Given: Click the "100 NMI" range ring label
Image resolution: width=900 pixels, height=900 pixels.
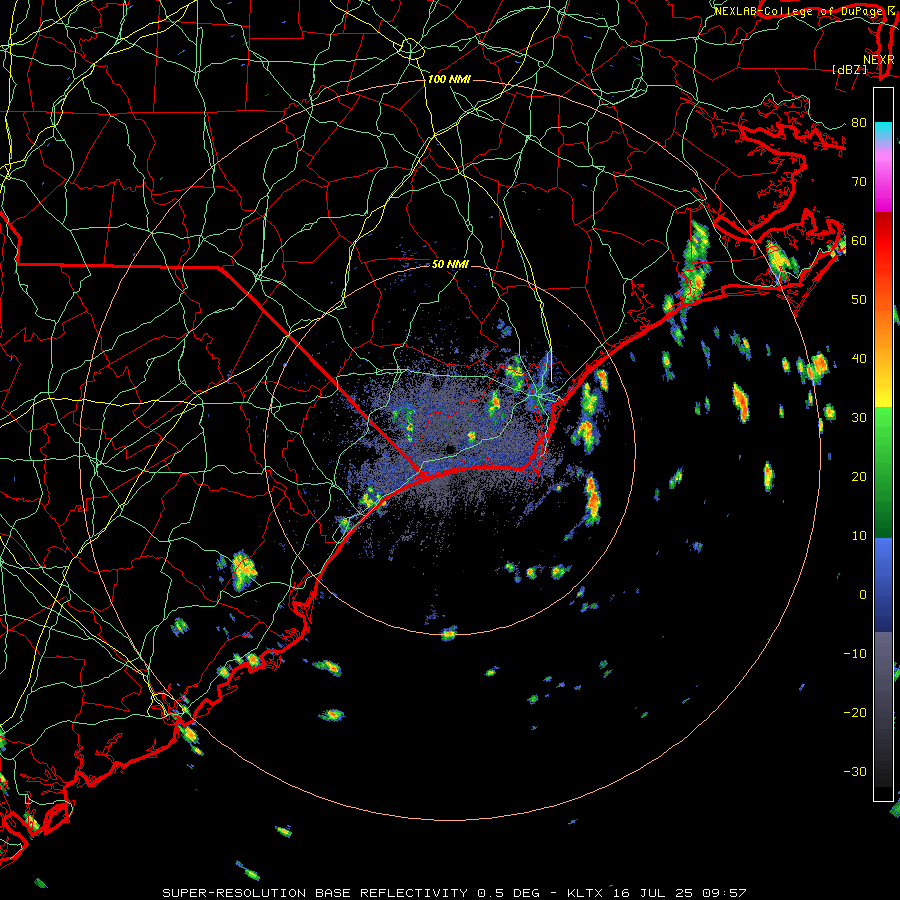Looking at the screenshot, I should [x=449, y=79].
